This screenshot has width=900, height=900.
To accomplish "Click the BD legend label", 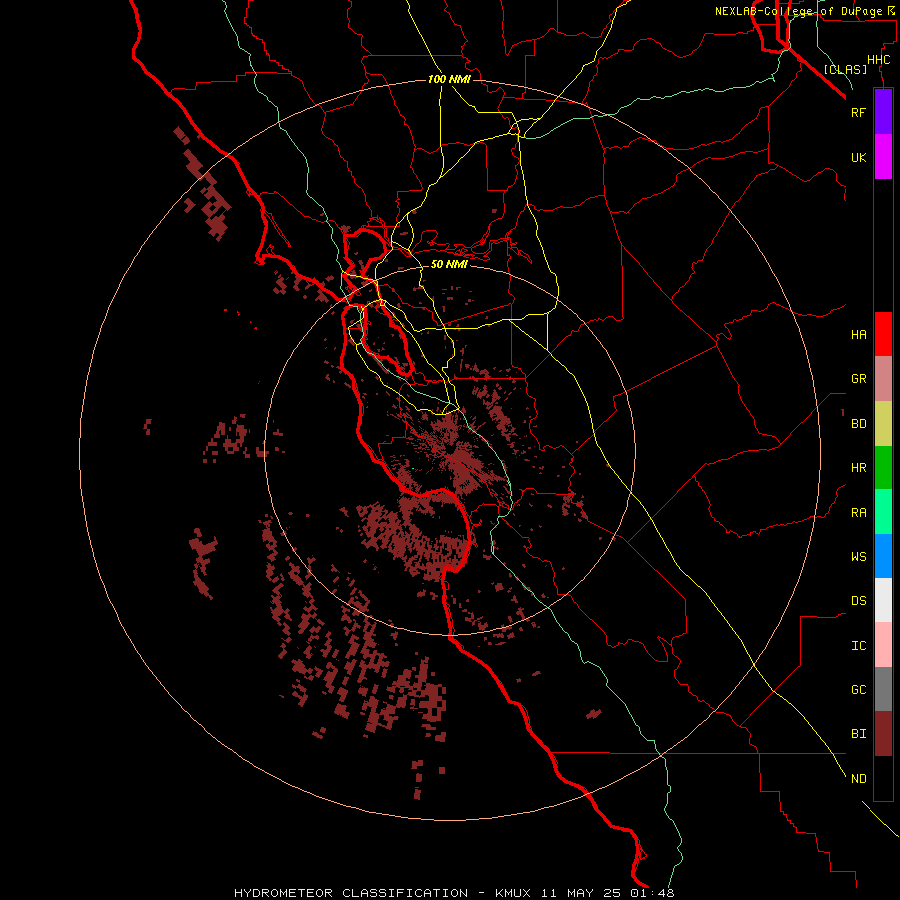I will [x=858, y=424].
